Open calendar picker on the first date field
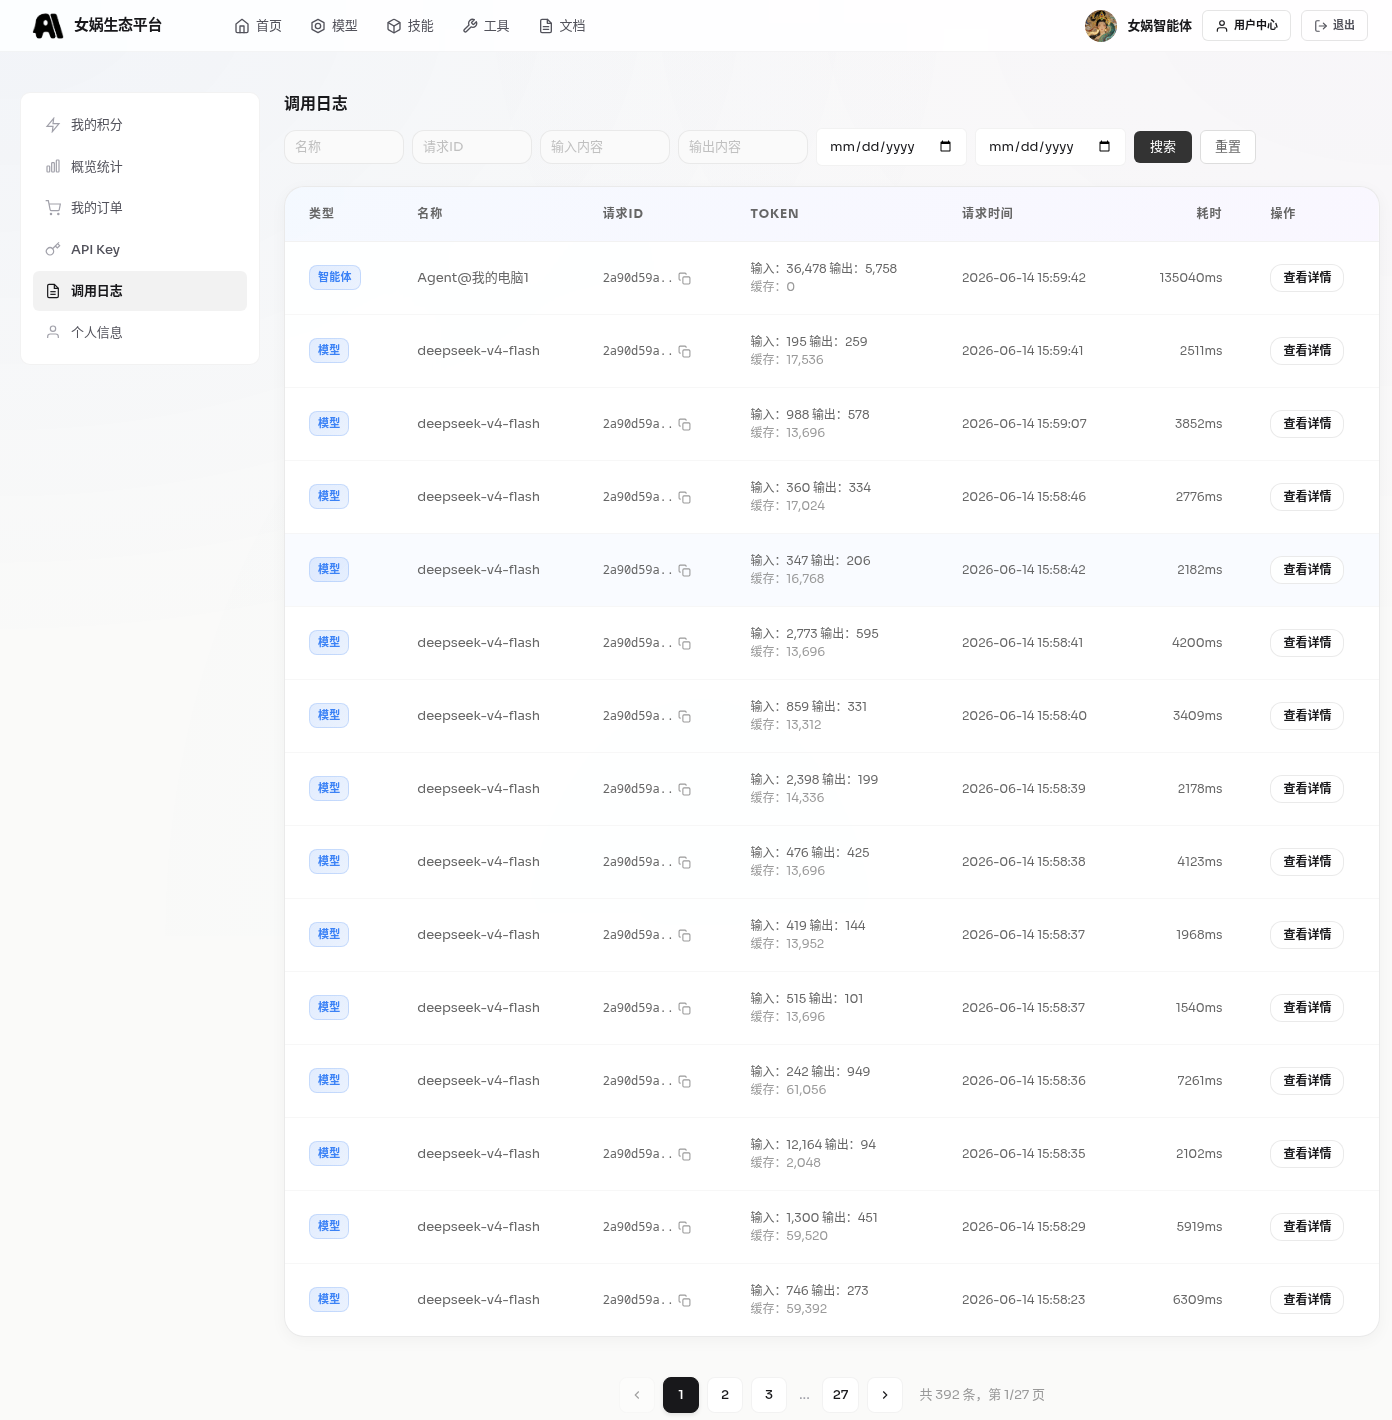 pos(945,147)
